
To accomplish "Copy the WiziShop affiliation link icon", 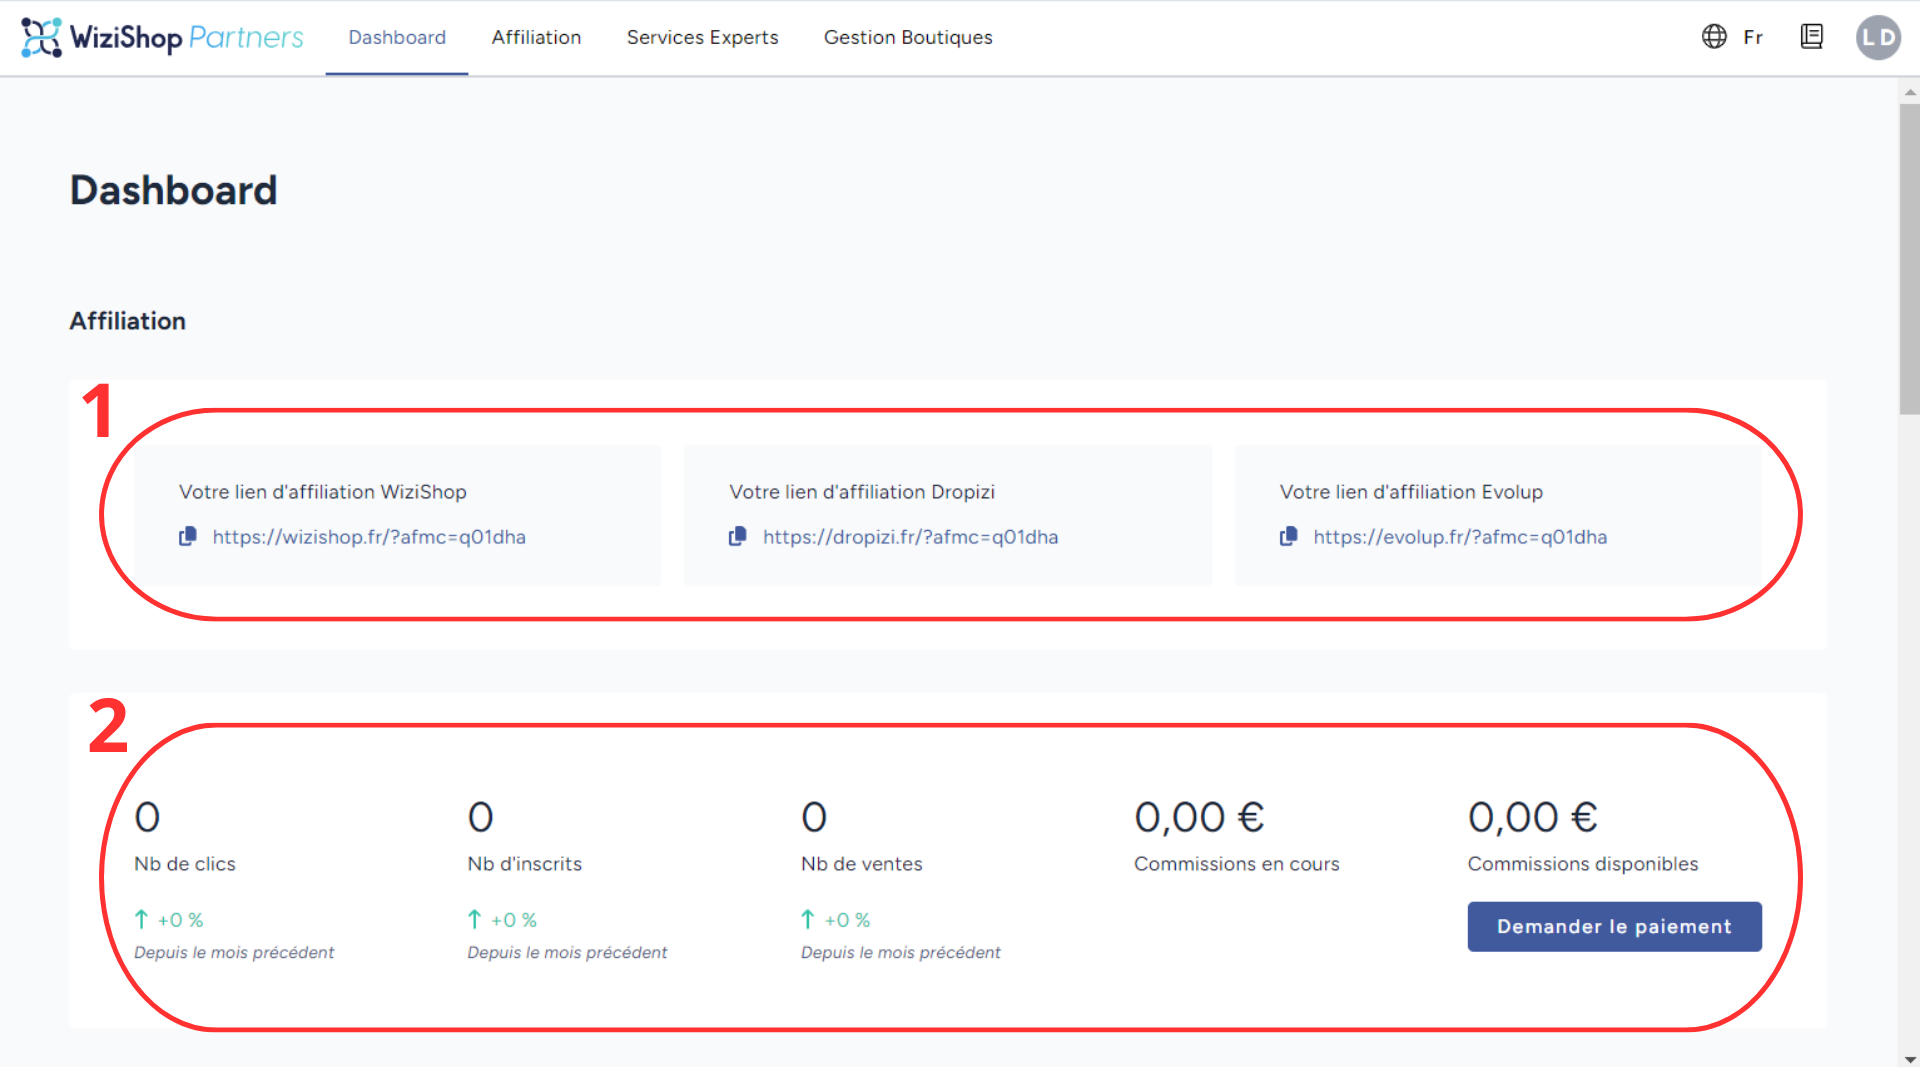I will 187,537.
